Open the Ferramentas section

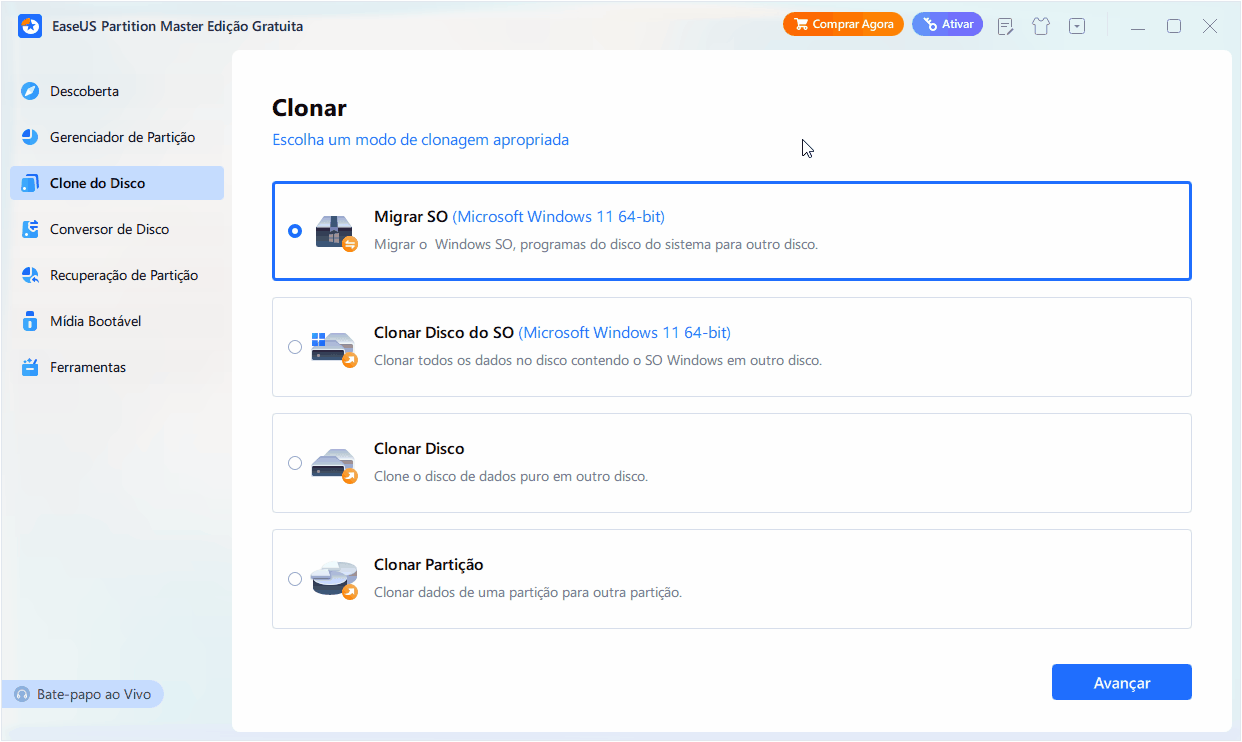[x=117, y=367]
